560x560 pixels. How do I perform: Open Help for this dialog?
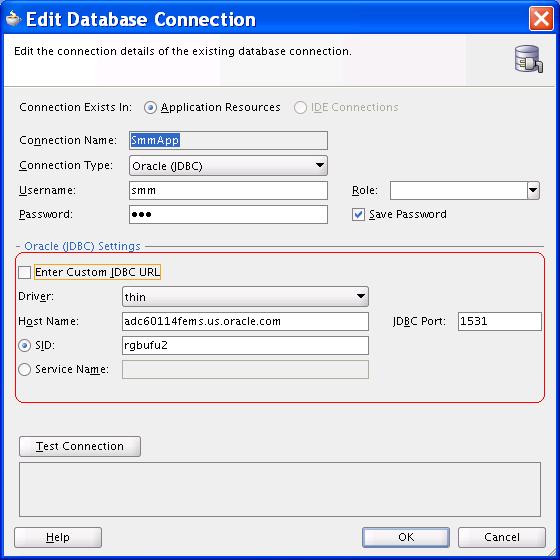(58, 537)
